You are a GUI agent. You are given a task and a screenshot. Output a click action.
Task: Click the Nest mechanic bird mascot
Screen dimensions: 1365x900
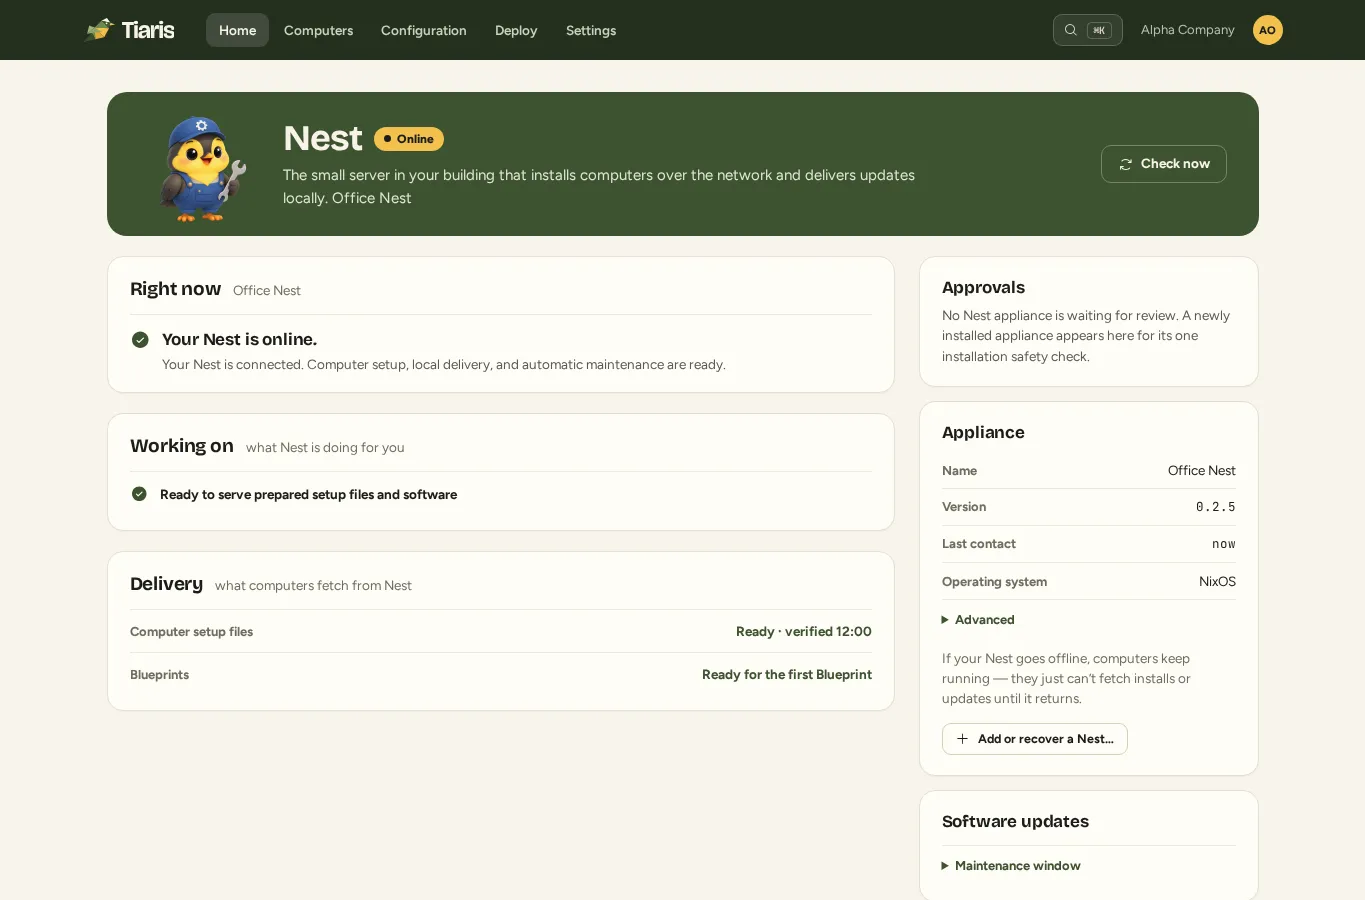202,168
